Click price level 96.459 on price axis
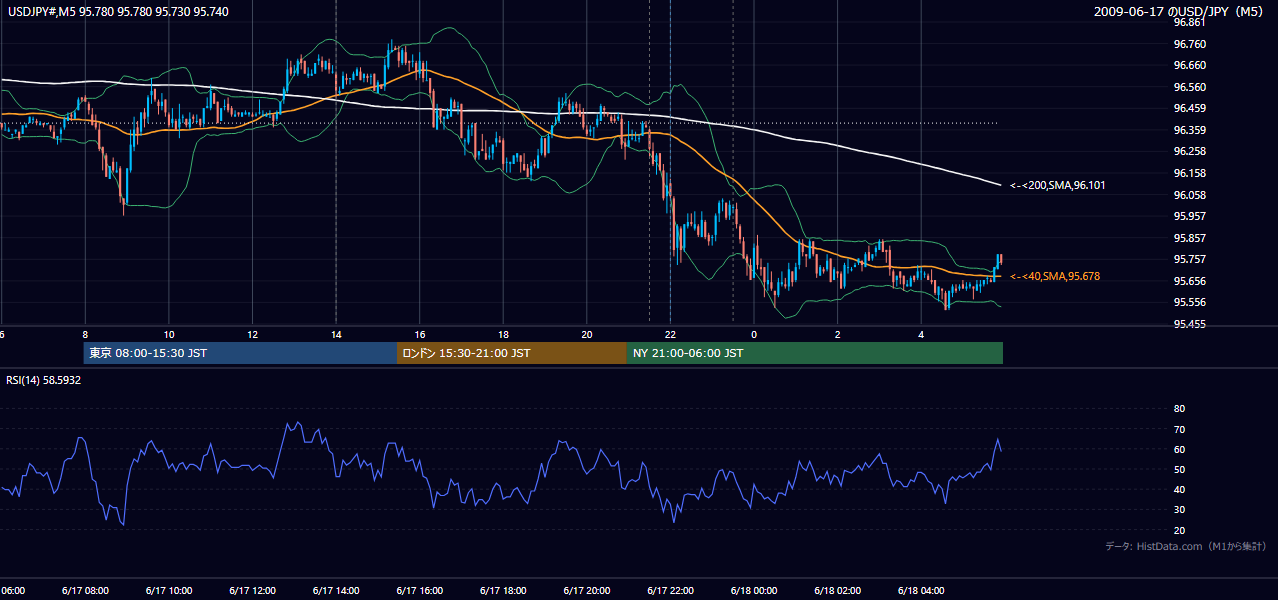 point(1190,108)
